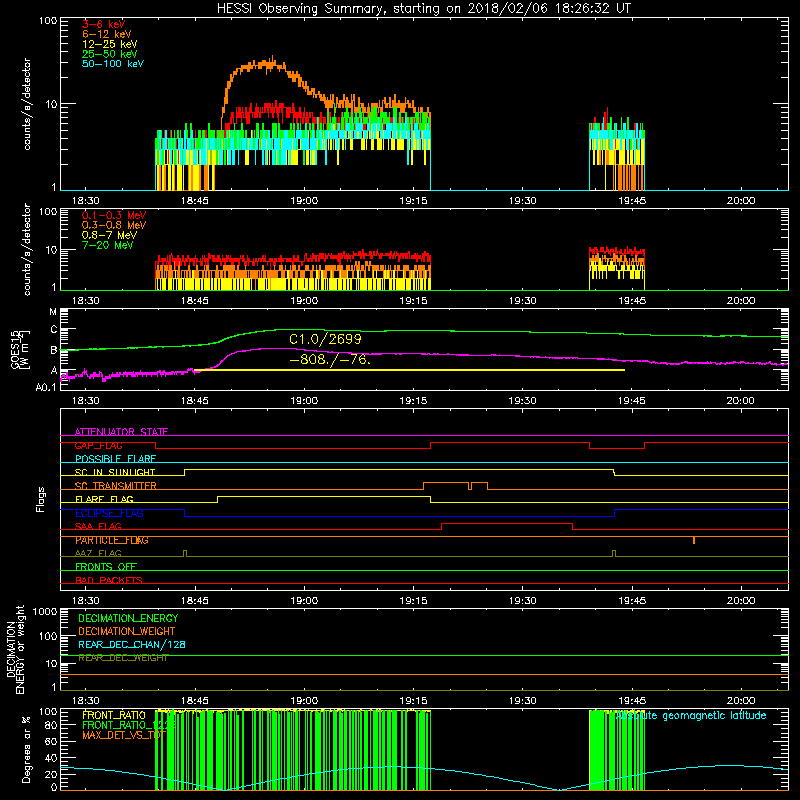Select the DECIMATION_ENERGY legend label
Viewport: 800px width, 800px height.
click(x=128, y=618)
